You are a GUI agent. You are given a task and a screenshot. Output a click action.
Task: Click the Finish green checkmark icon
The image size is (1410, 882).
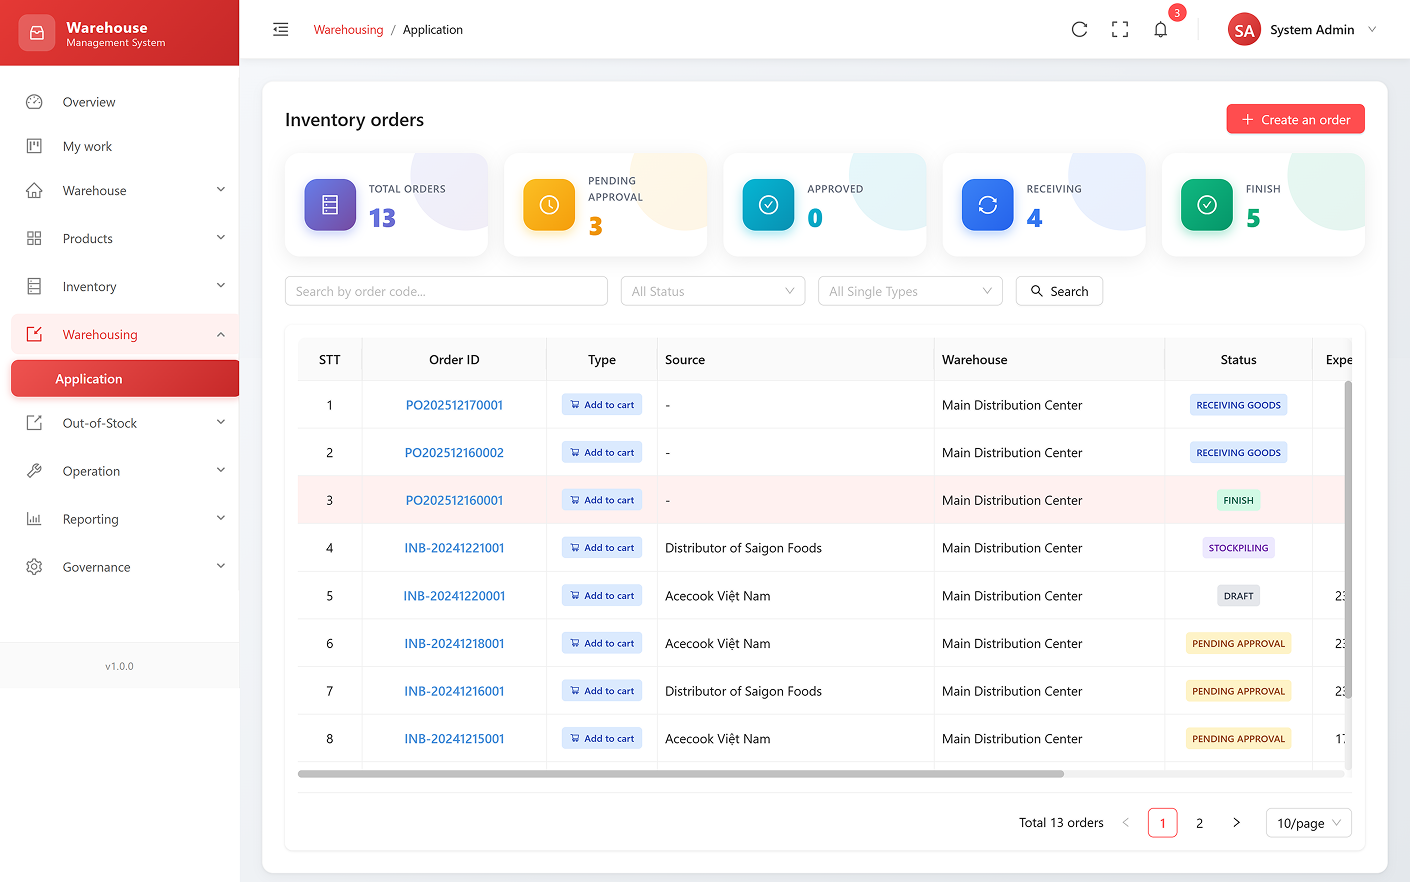[1206, 205]
